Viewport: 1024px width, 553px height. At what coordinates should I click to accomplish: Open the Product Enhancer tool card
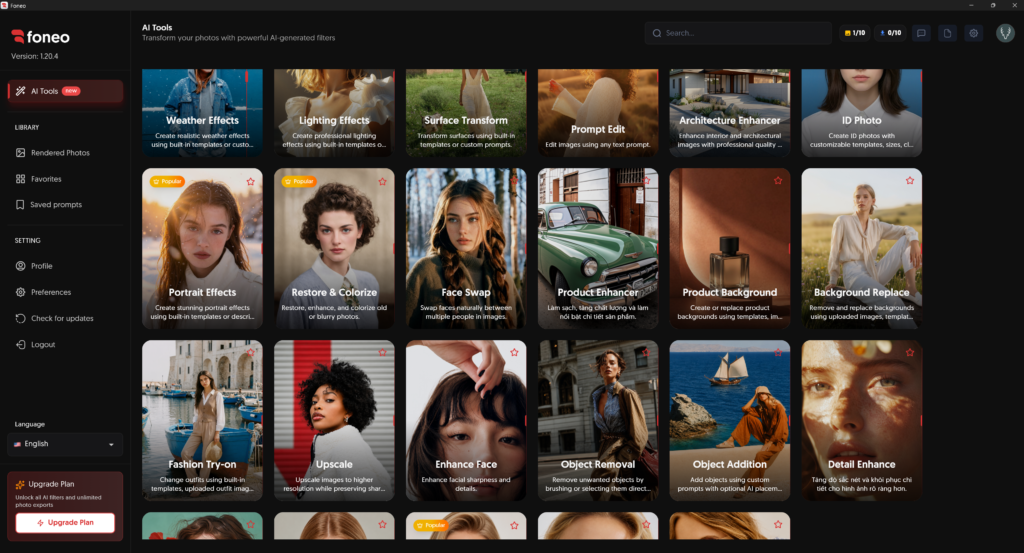(598, 249)
